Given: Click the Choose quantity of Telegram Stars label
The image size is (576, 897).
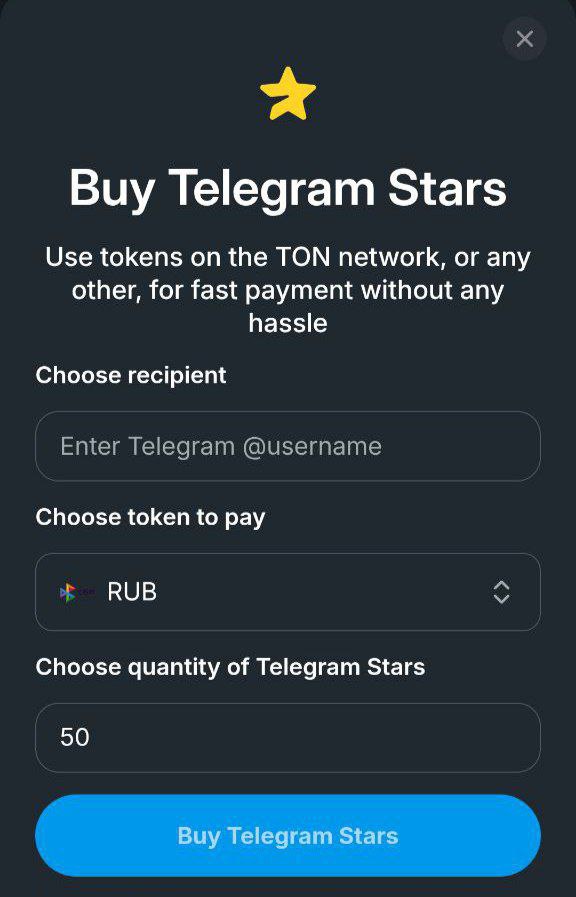Looking at the screenshot, I should (x=230, y=667).
